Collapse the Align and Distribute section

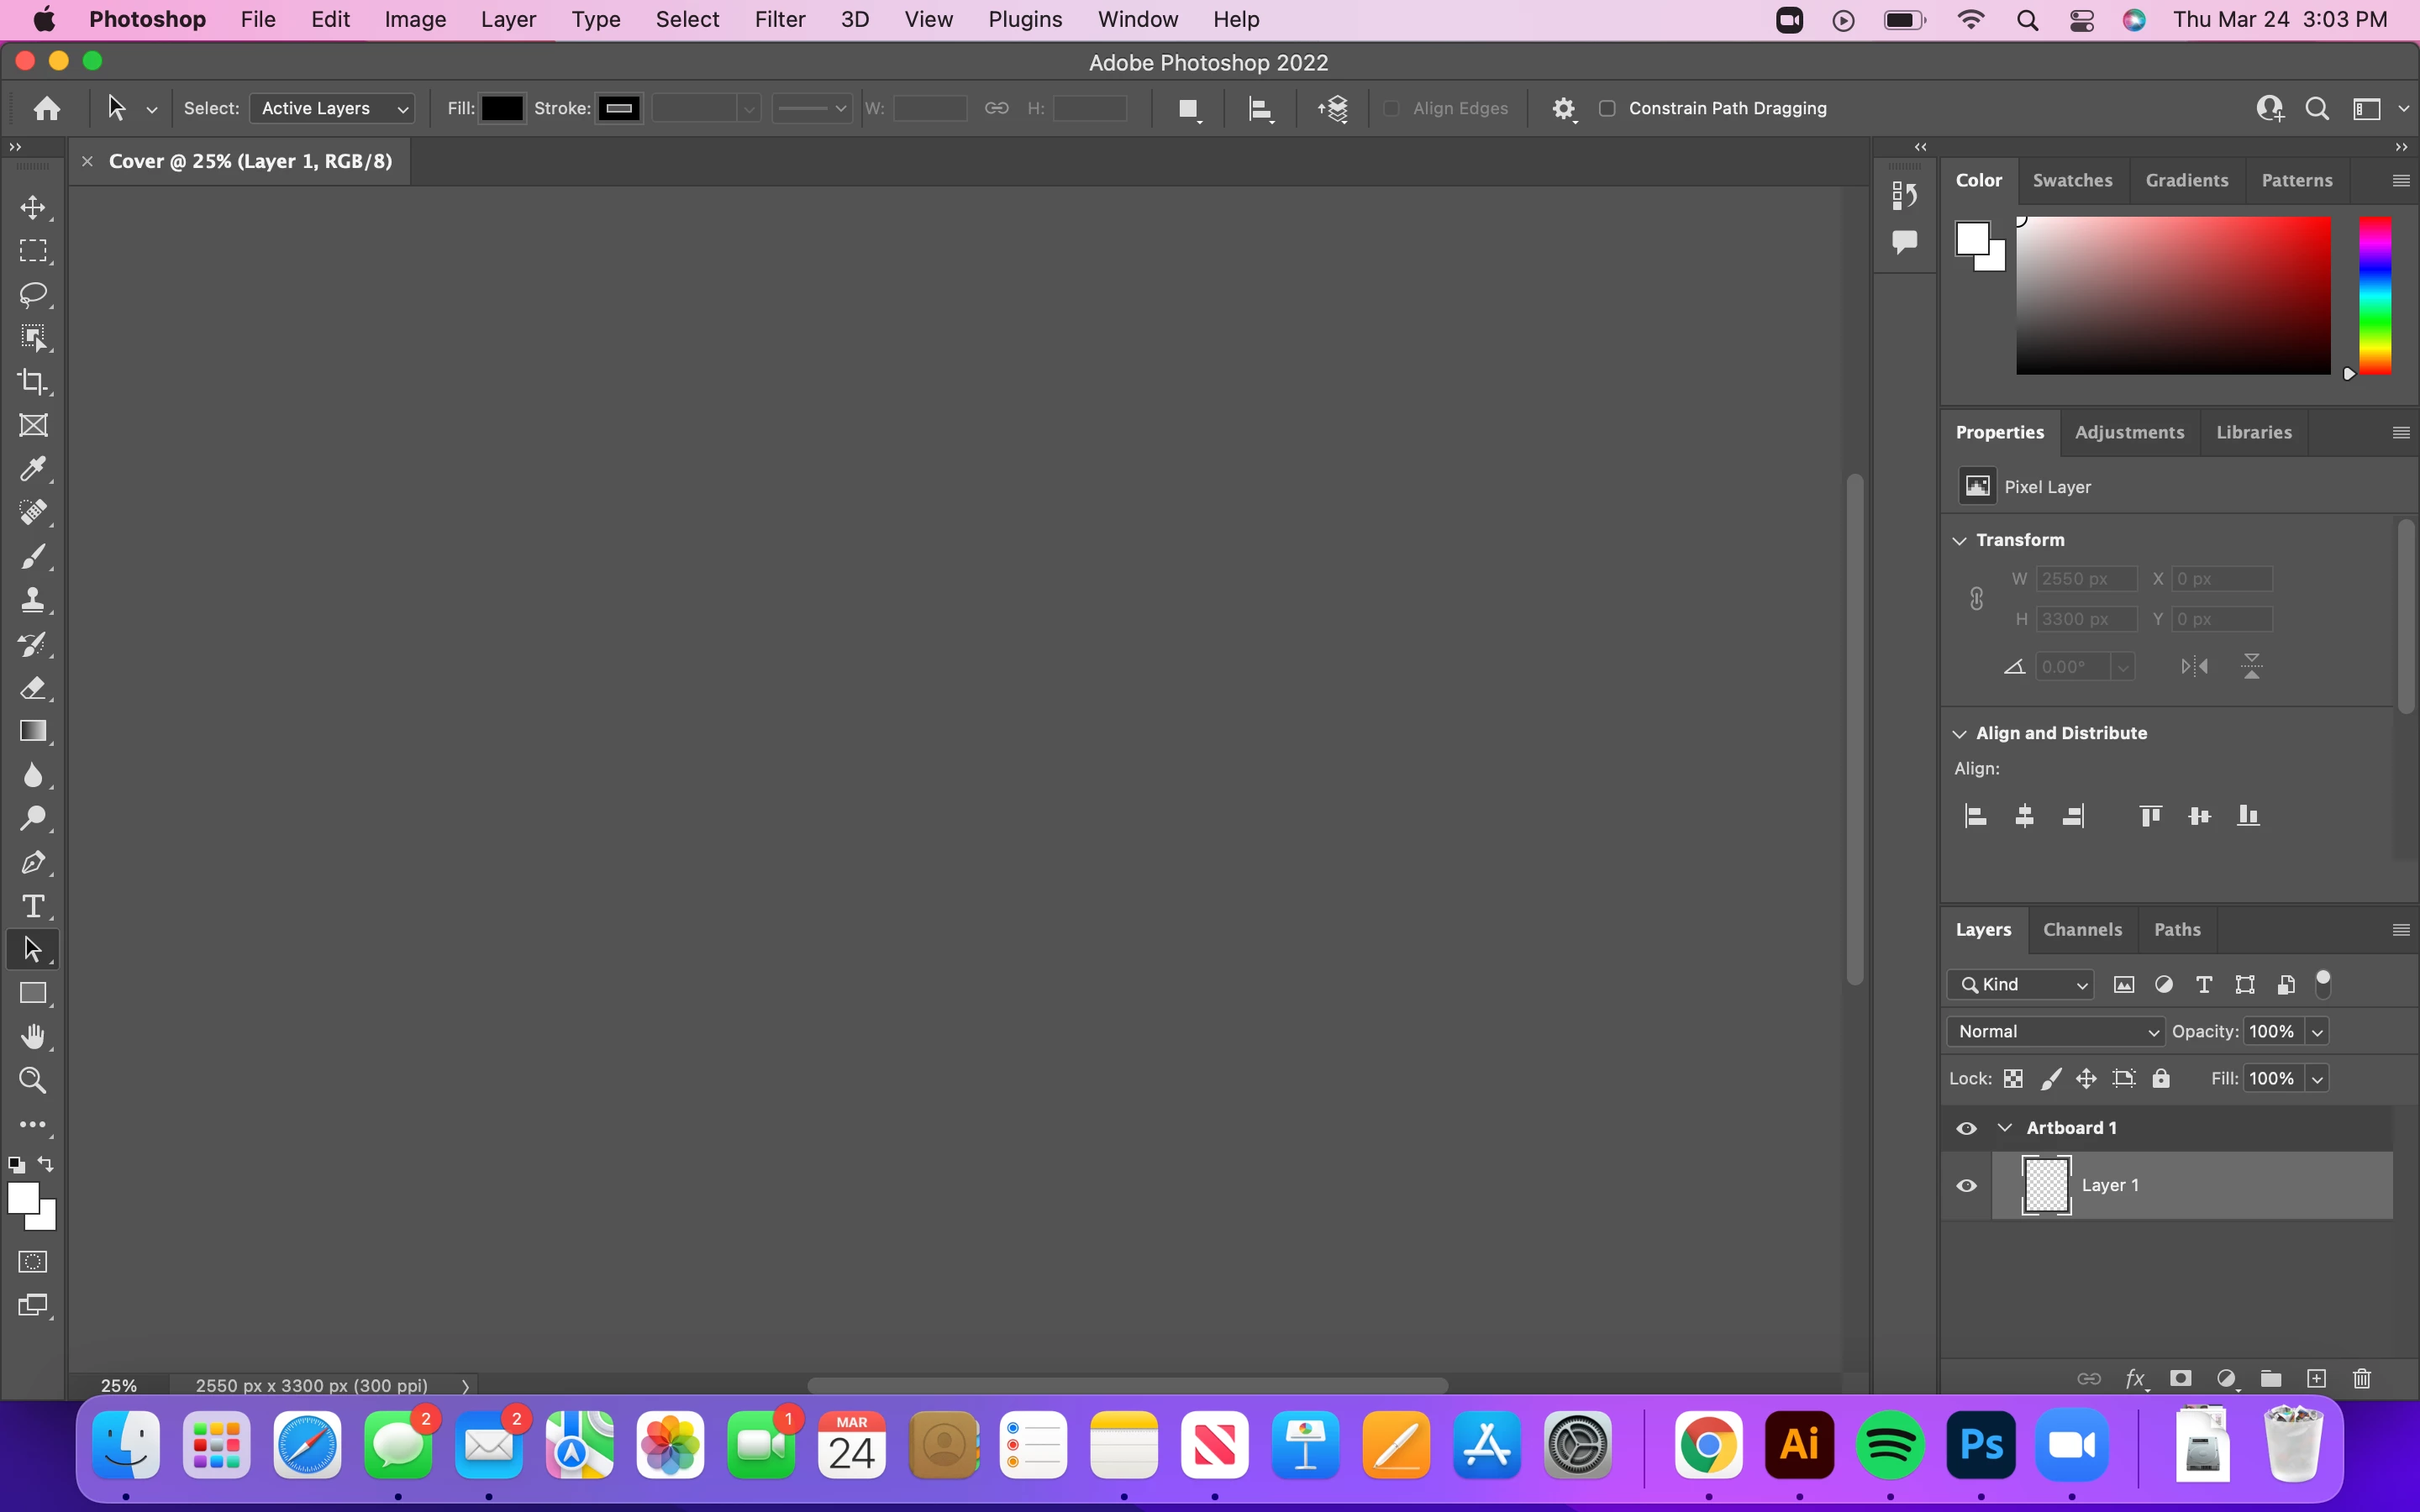tap(1960, 733)
